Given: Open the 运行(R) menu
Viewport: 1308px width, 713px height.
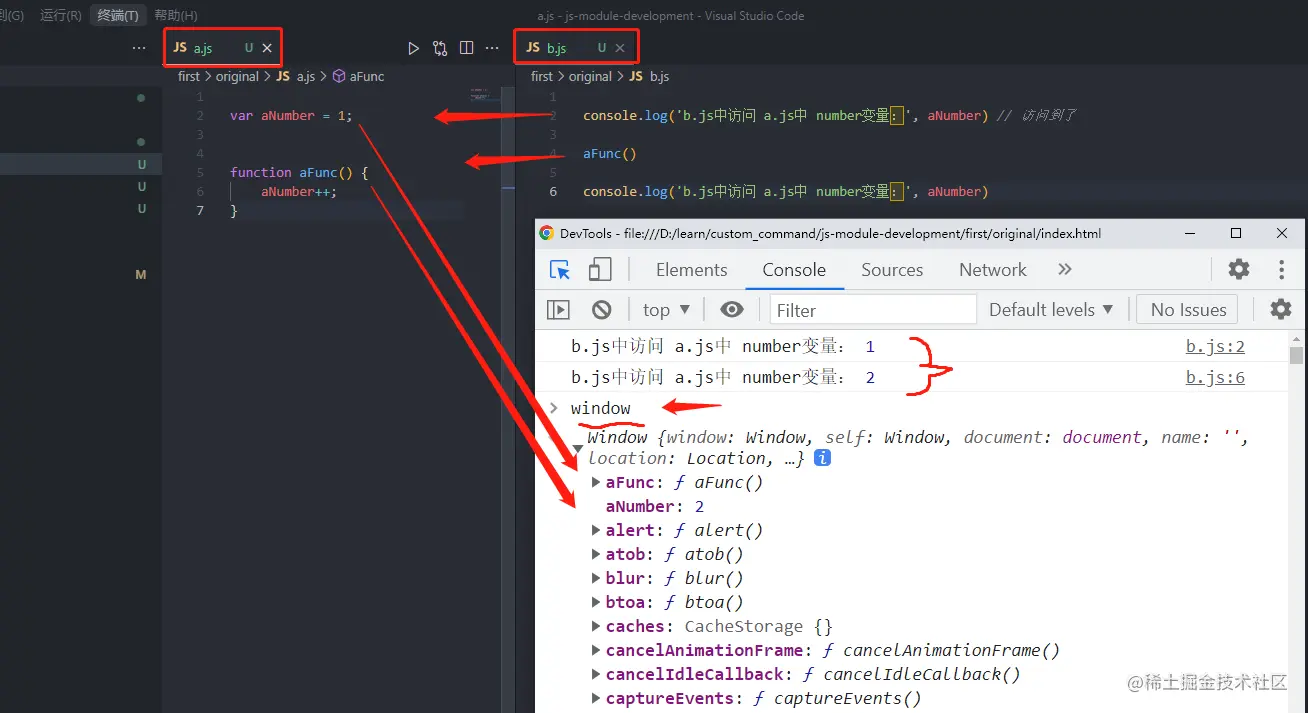Looking at the screenshot, I should (61, 15).
